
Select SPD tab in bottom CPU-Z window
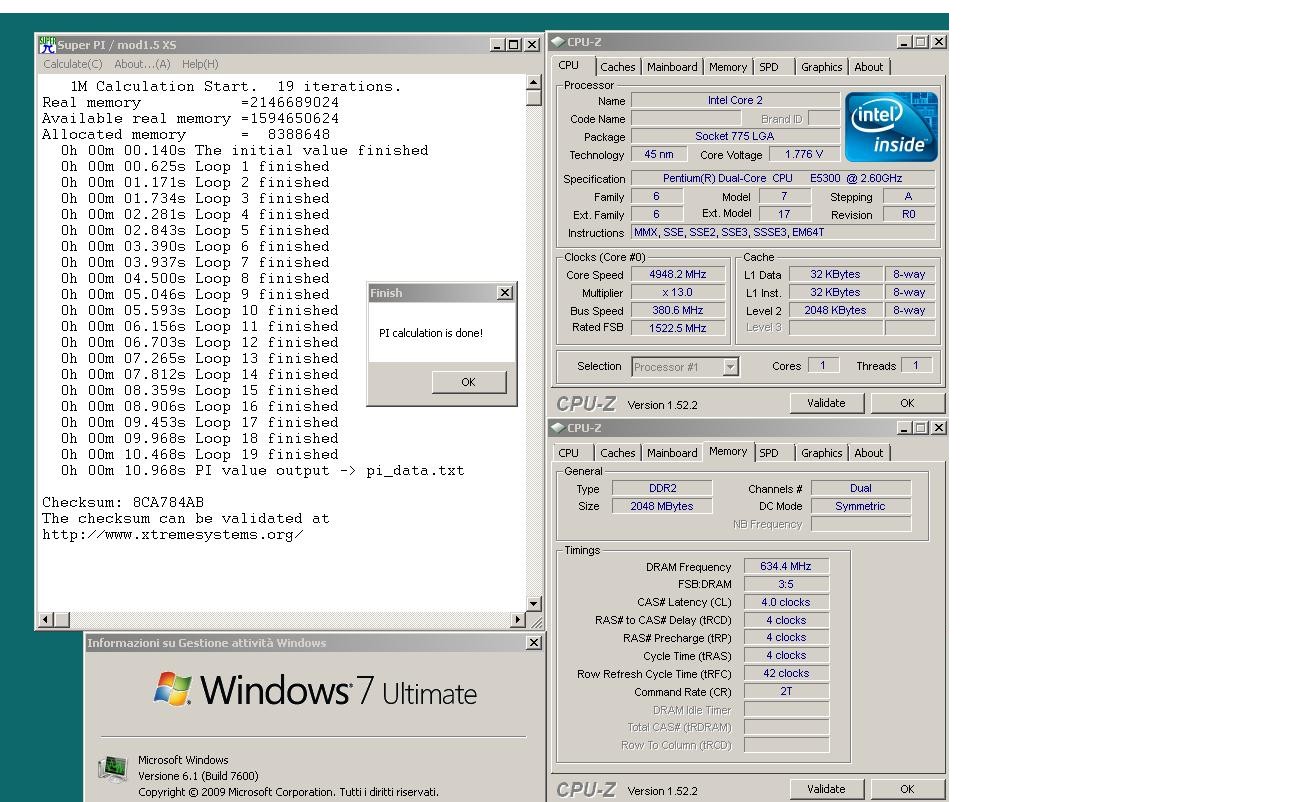click(769, 453)
